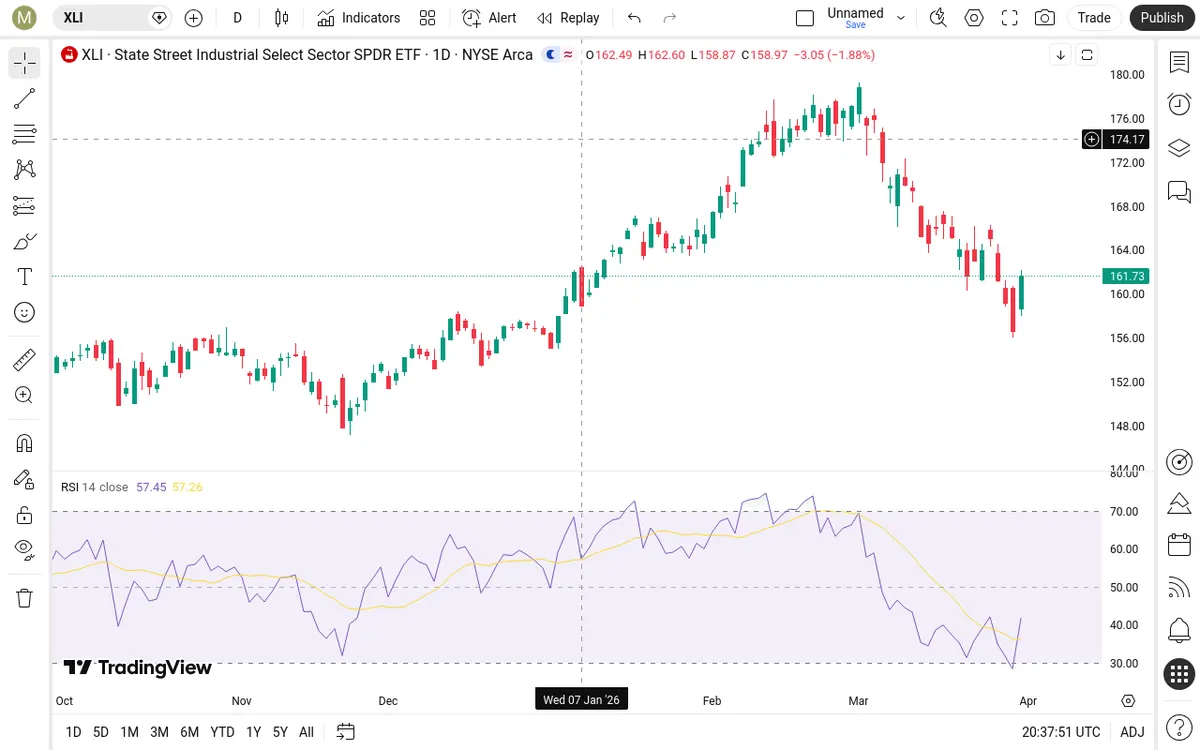Open the alerts alarm clock panel
Screen dimensions: 1200x750
1179,104
